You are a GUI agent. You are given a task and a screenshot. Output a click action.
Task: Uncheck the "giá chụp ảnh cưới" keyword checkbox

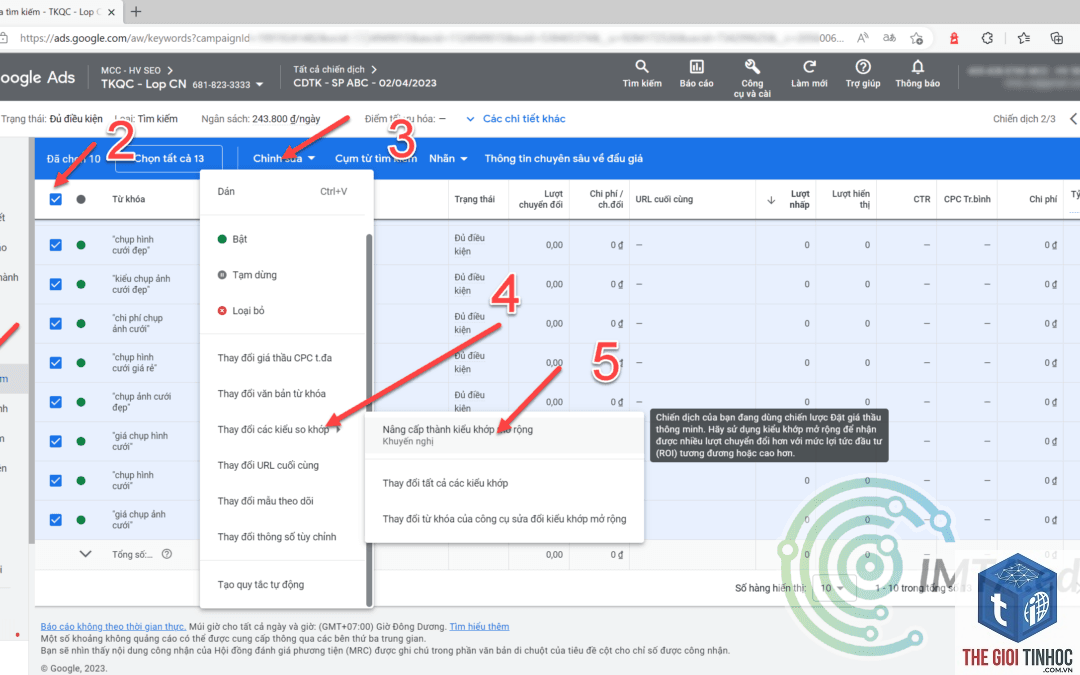pos(56,519)
